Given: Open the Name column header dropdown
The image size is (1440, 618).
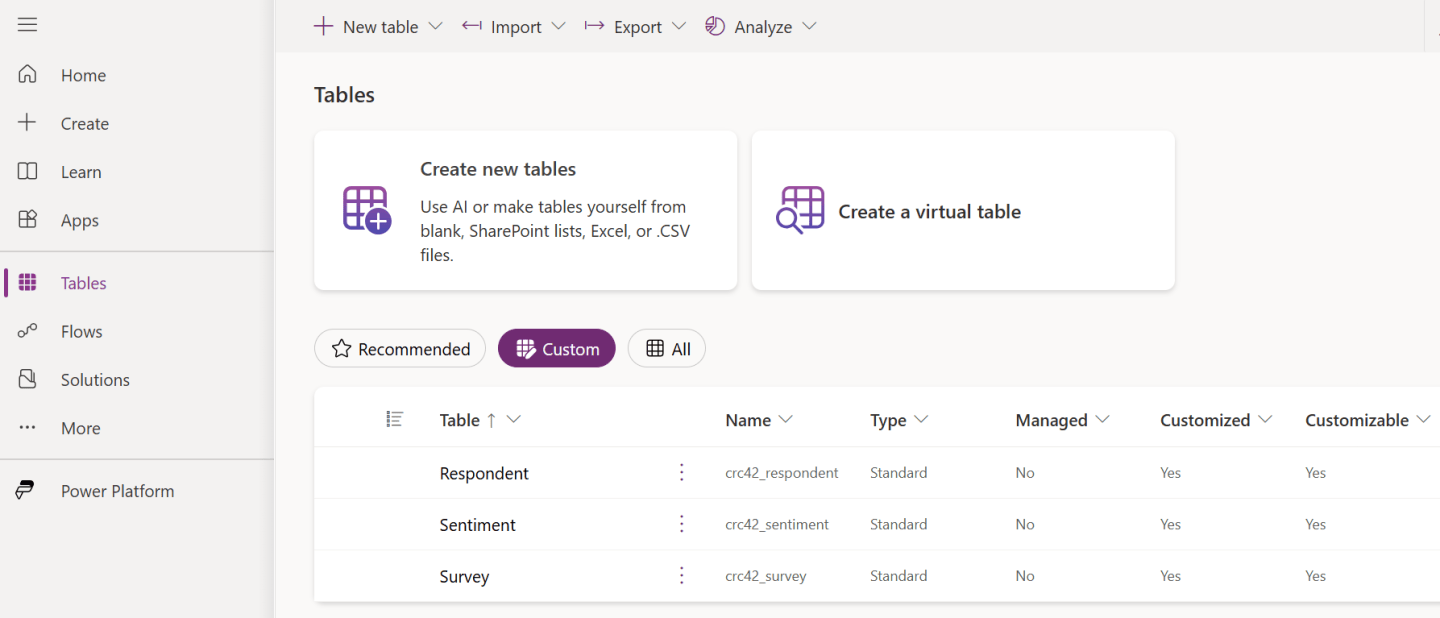Looking at the screenshot, I should tap(786, 419).
